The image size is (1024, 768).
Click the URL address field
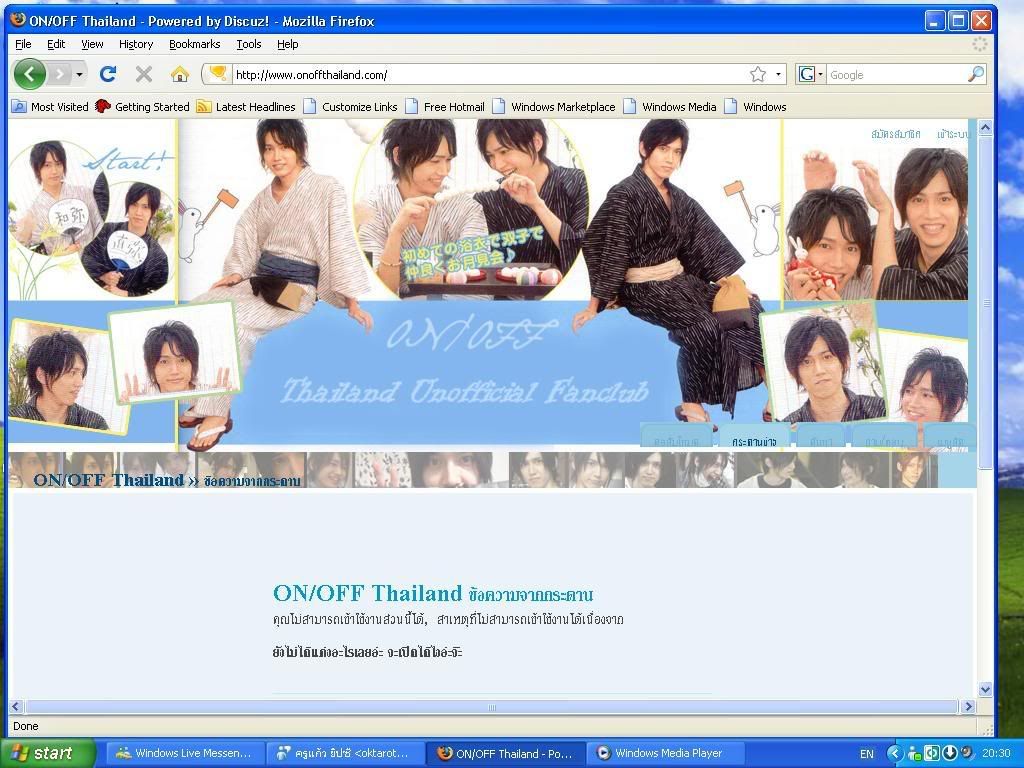pos(490,74)
